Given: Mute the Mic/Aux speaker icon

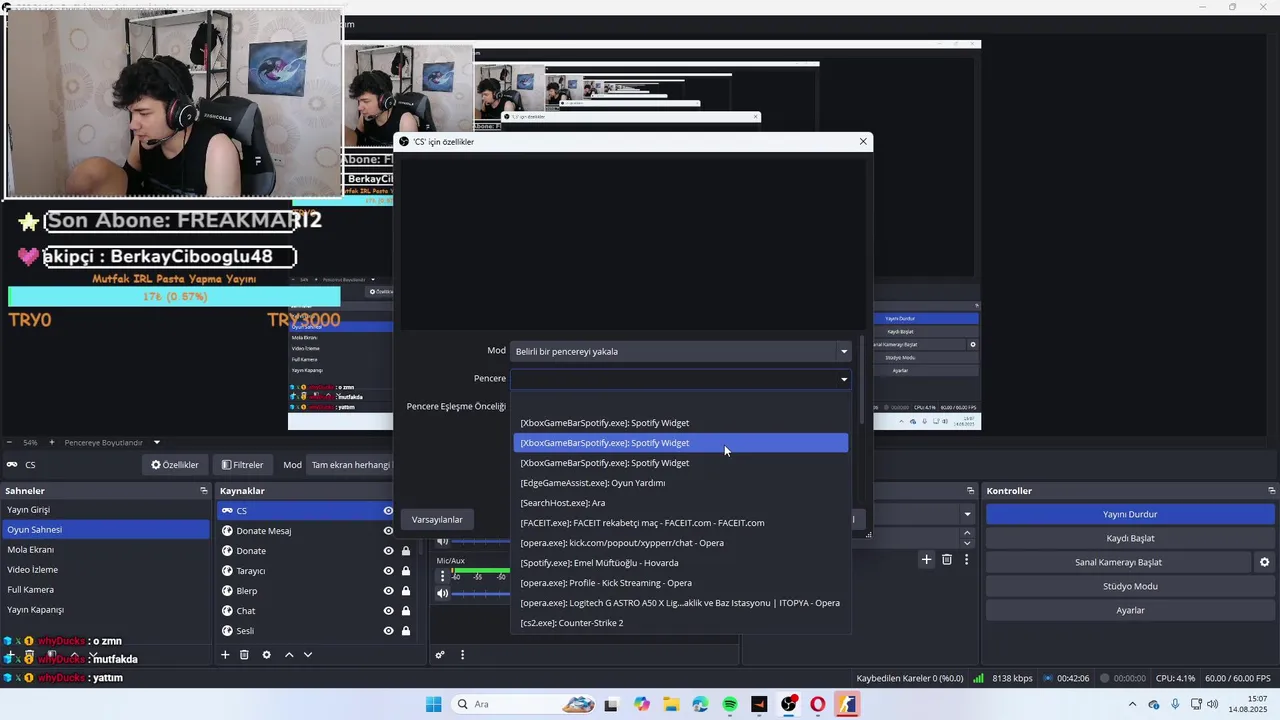Looking at the screenshot, I should pyautogui.click(x=442, y=593).
